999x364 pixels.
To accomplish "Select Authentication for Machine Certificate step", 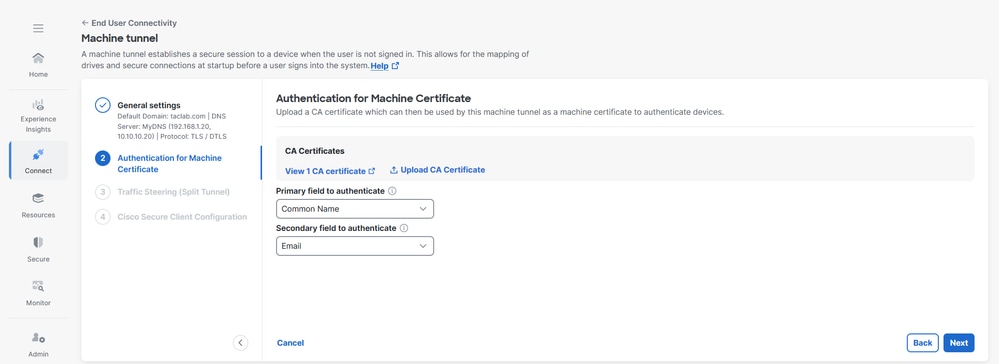I will coord(169,163).
